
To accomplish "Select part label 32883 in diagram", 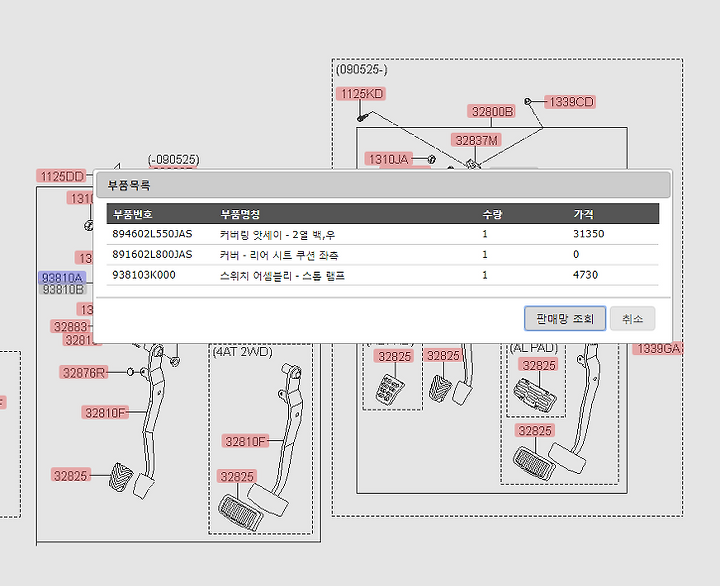I will (71, 327).
